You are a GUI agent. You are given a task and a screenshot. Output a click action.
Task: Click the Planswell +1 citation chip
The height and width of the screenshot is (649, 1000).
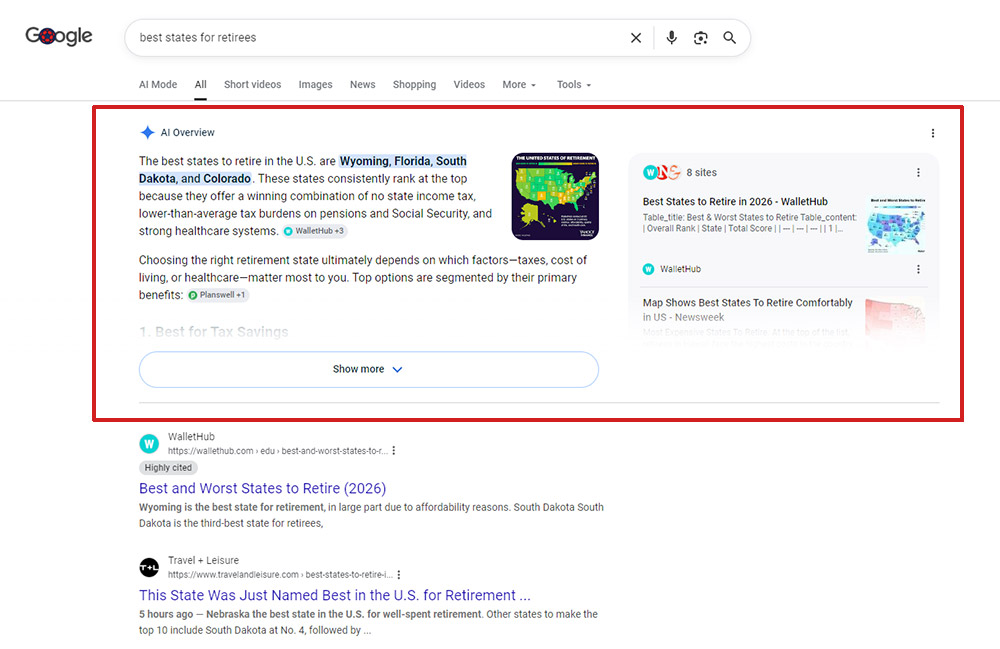(x=218, y=295)
